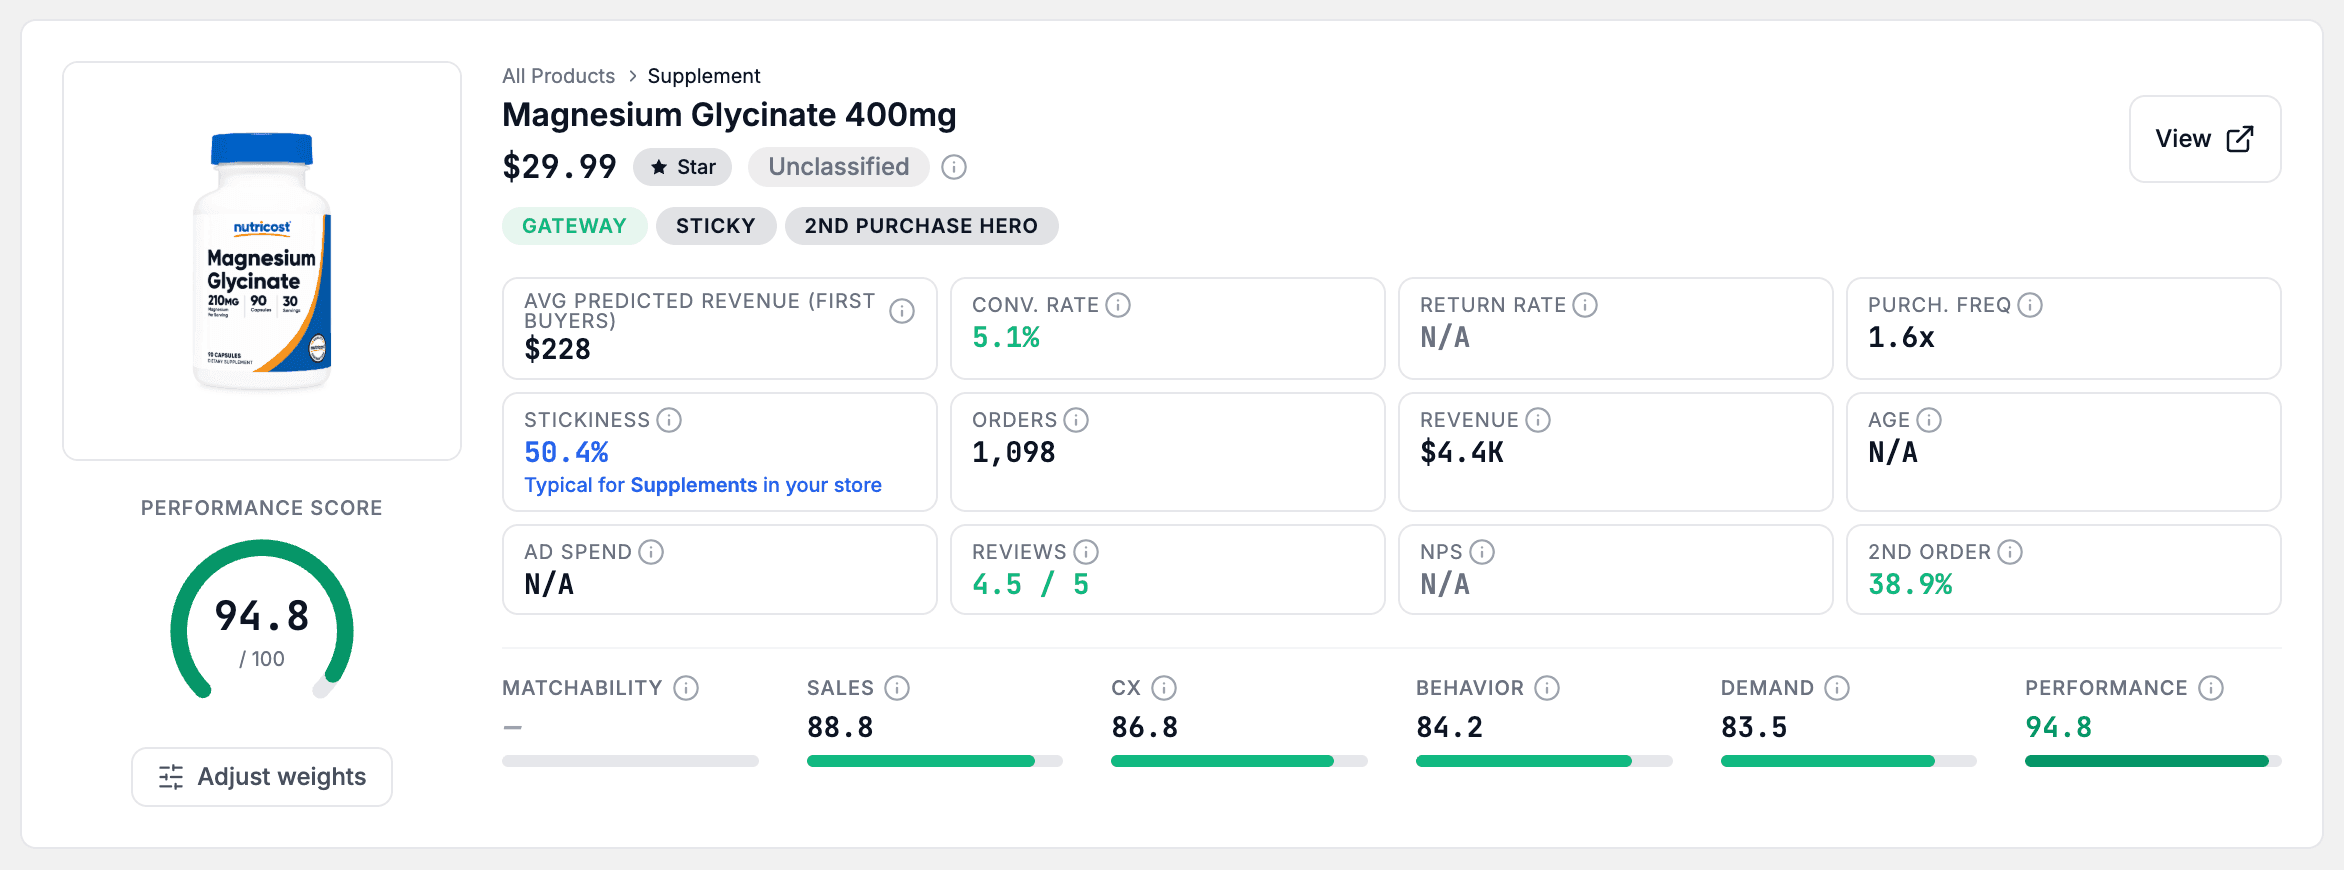
Task: Click the revenue value $4.4K
Action: tap(1462, 452)
